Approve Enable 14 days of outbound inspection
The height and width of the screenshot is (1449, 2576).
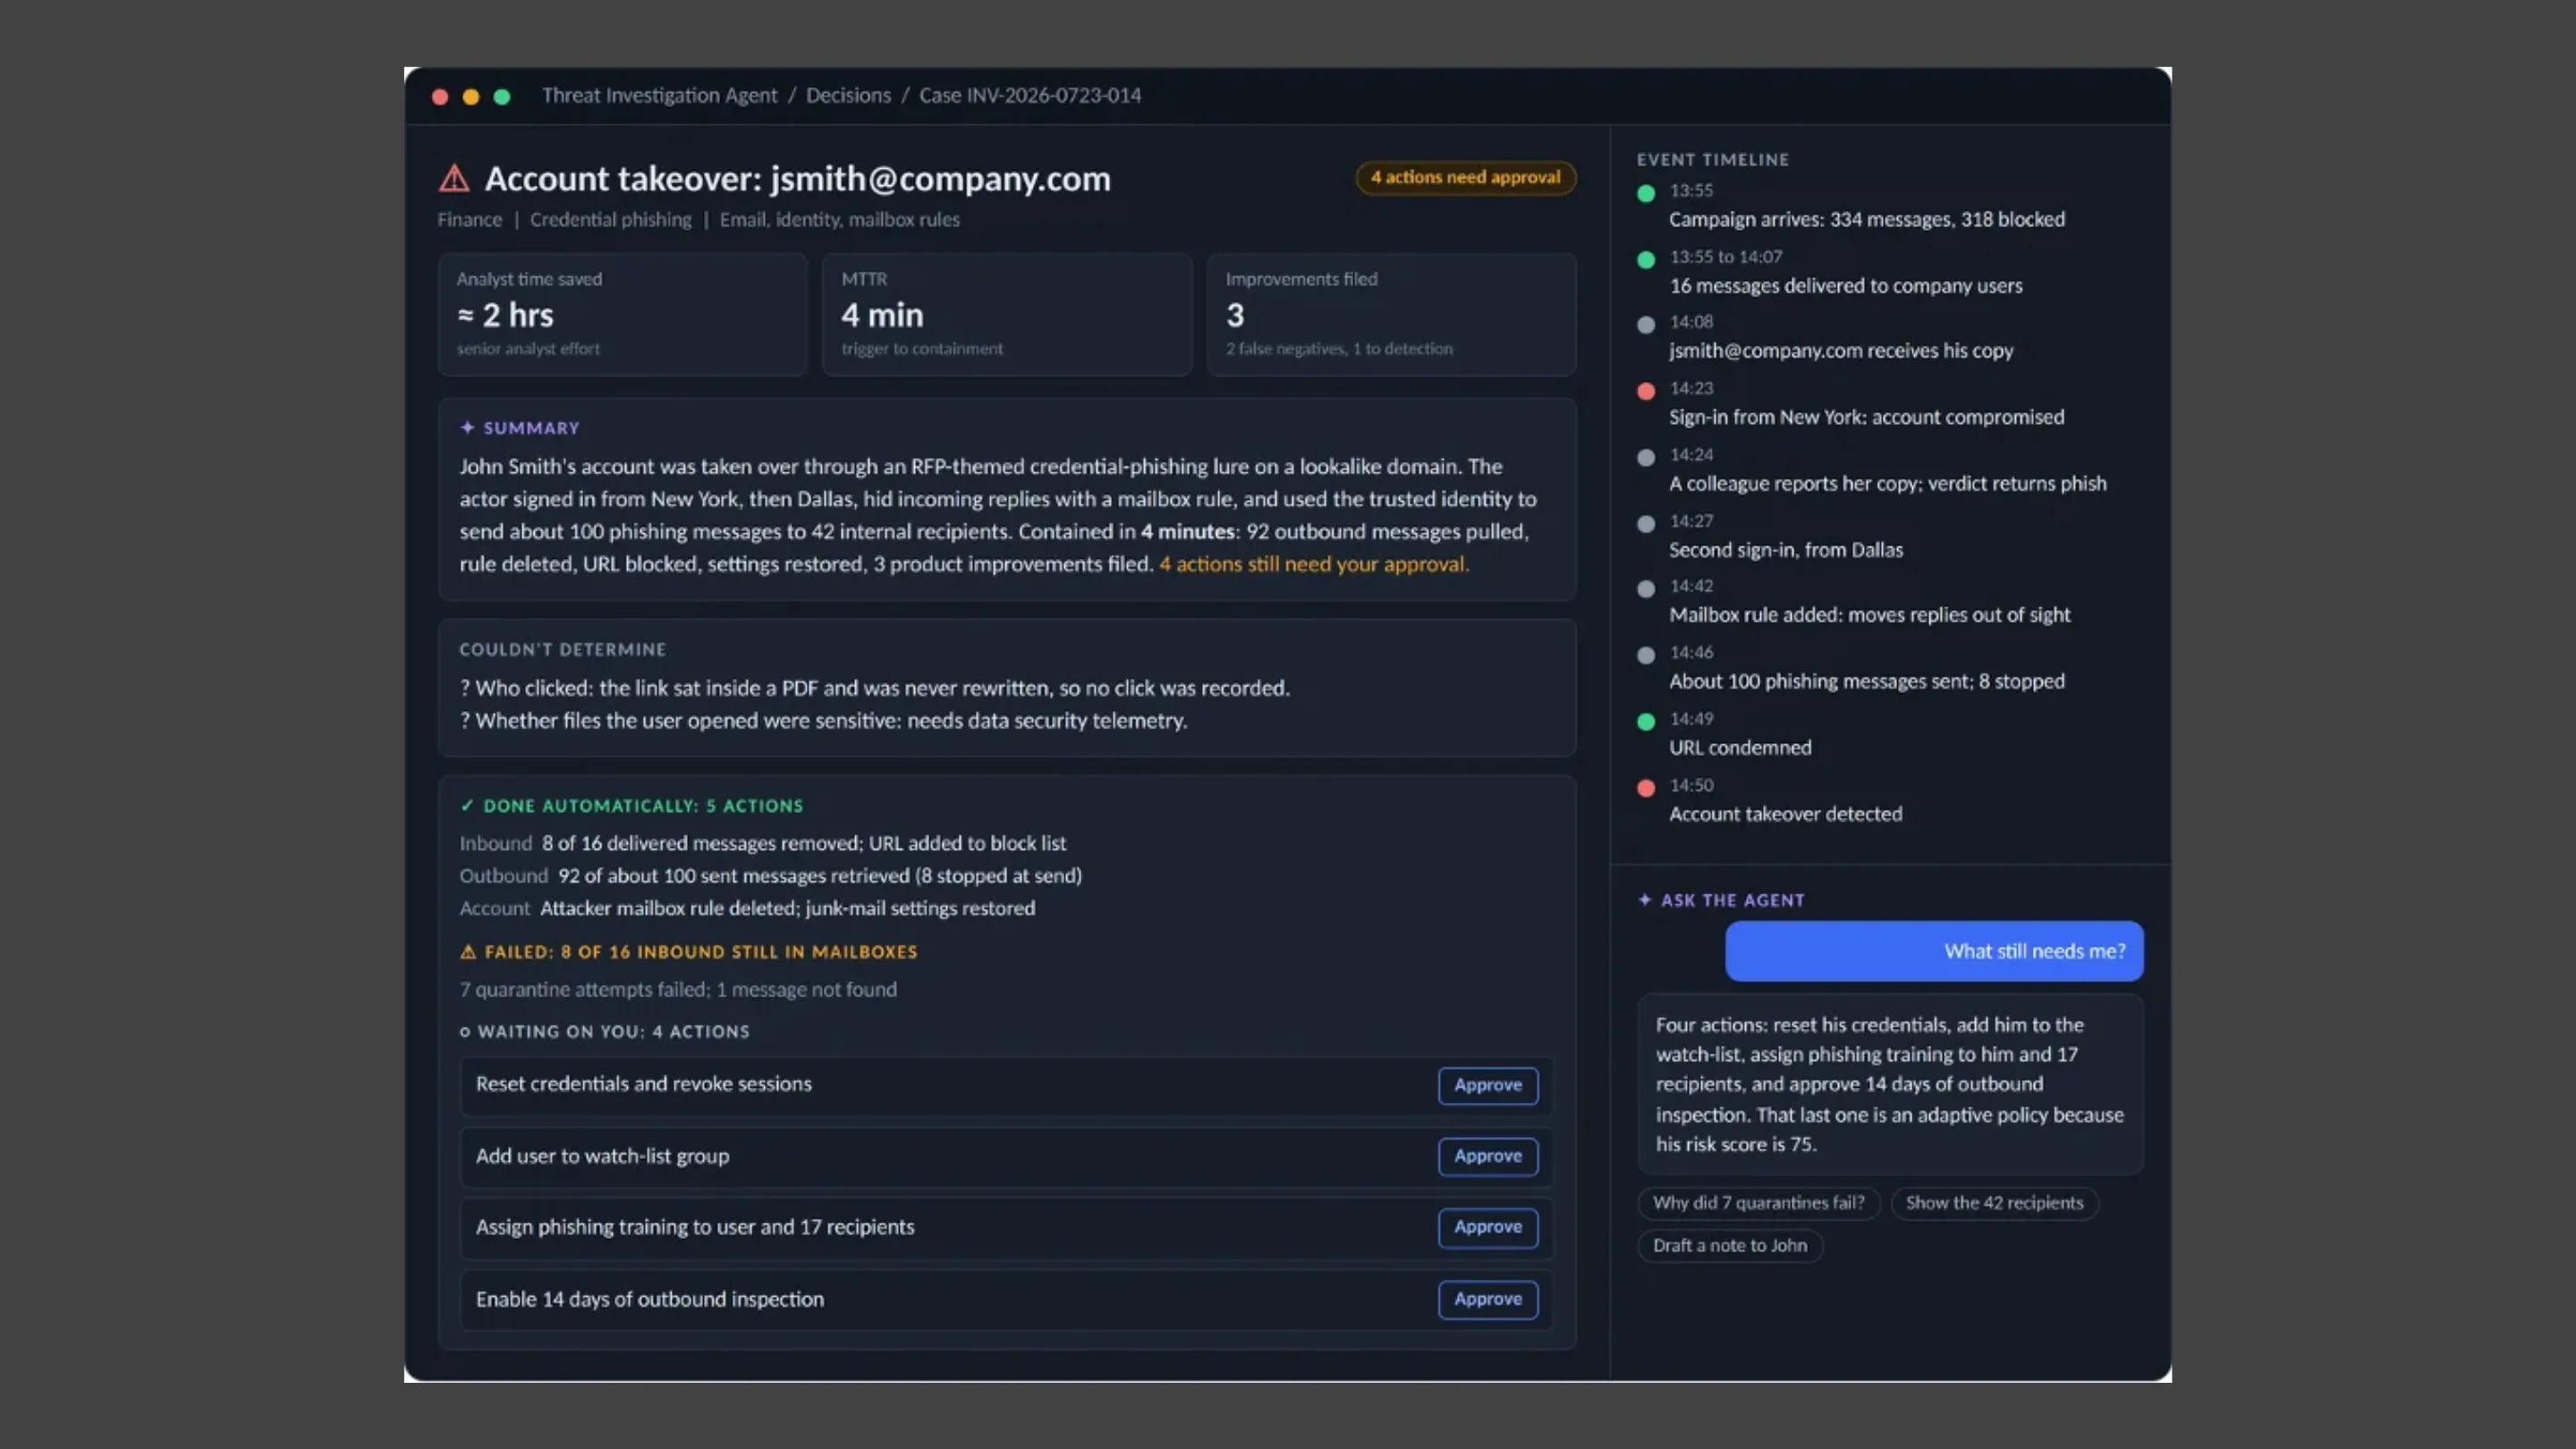click(1488, 1299)
